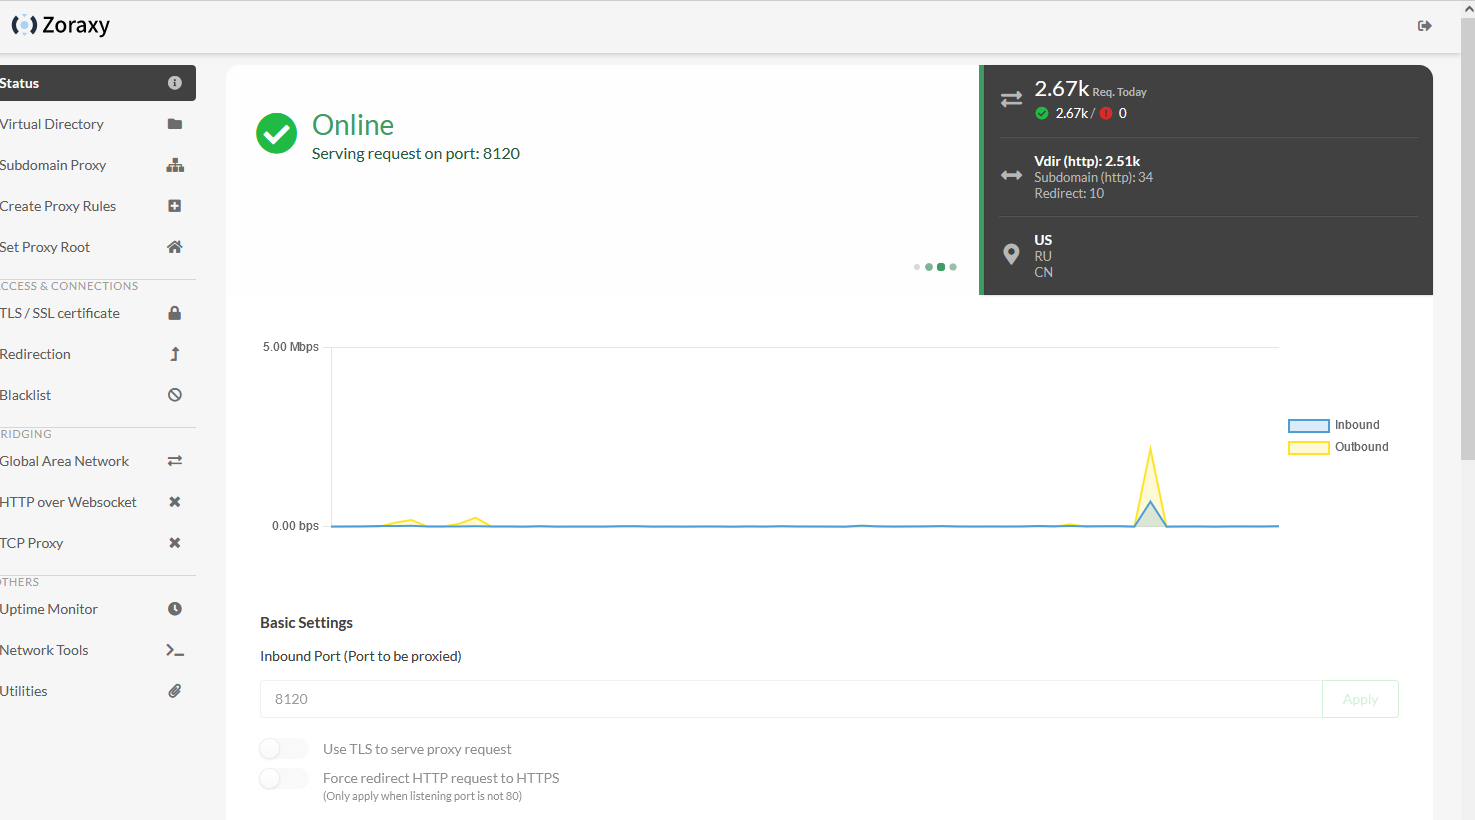Screen dimensions: 1475x820
Task: Toggle Force redirect HTTP to HTTPS
Action: 284,779
